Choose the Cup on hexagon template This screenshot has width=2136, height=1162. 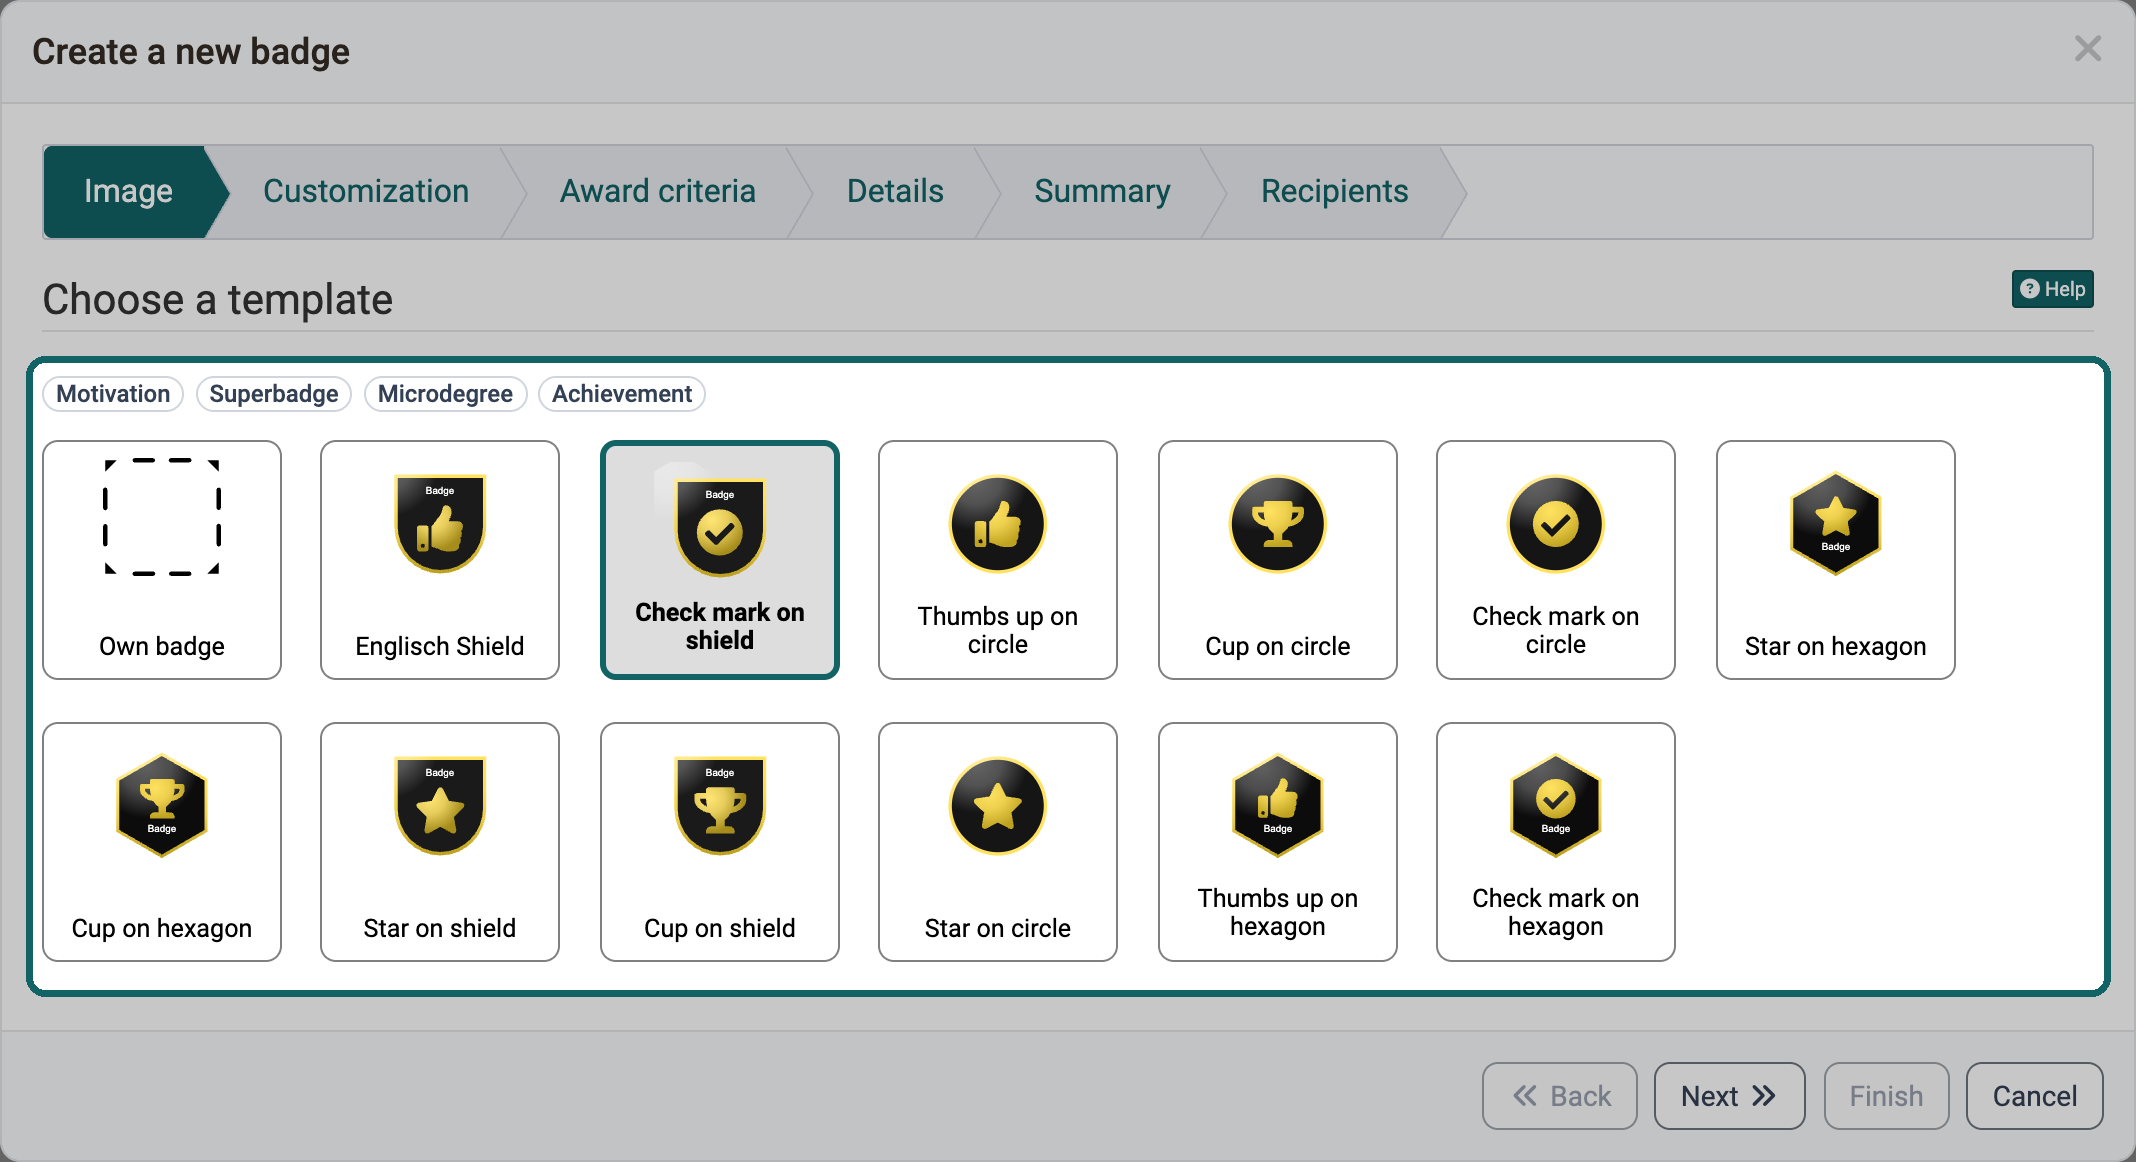point(162,842)
